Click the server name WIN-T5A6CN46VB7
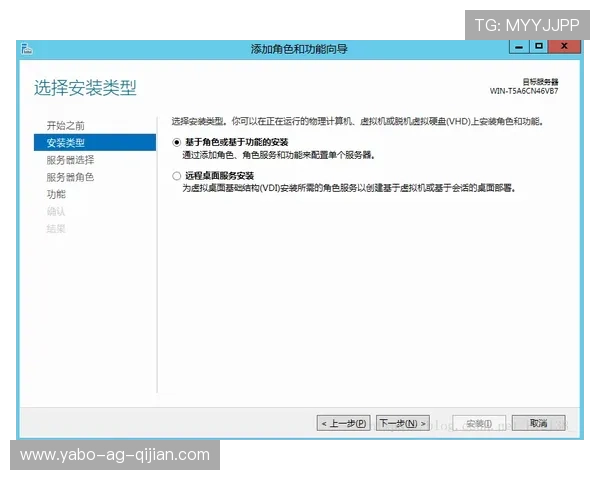The width and height of the screenshot is (600, 480). click(524, 91)
